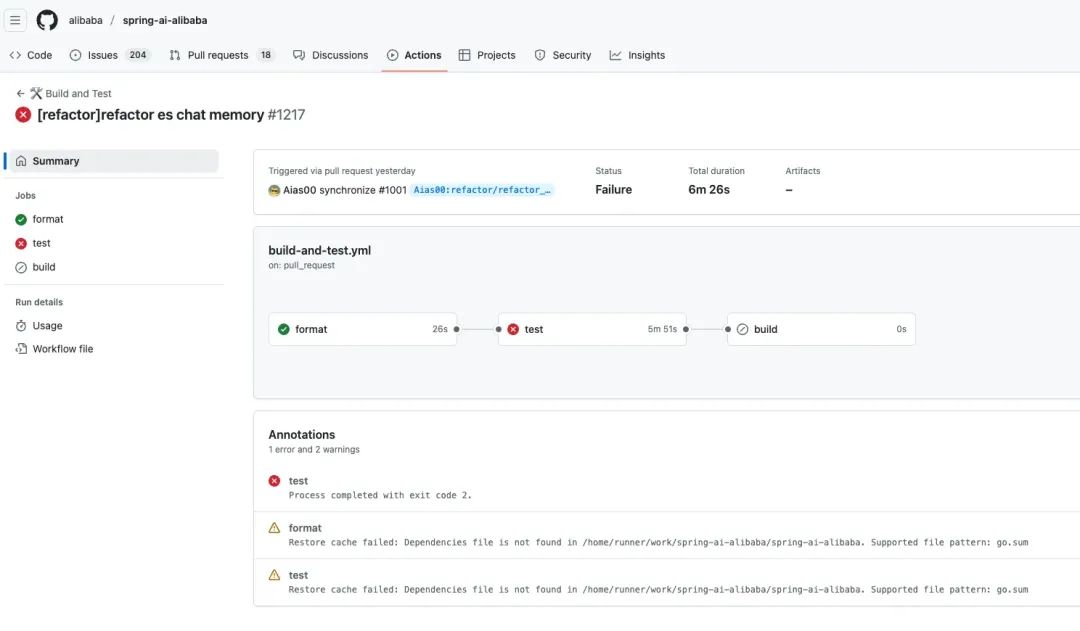
Task: Open the hamburger navigation menu
Action: [15, 20]
